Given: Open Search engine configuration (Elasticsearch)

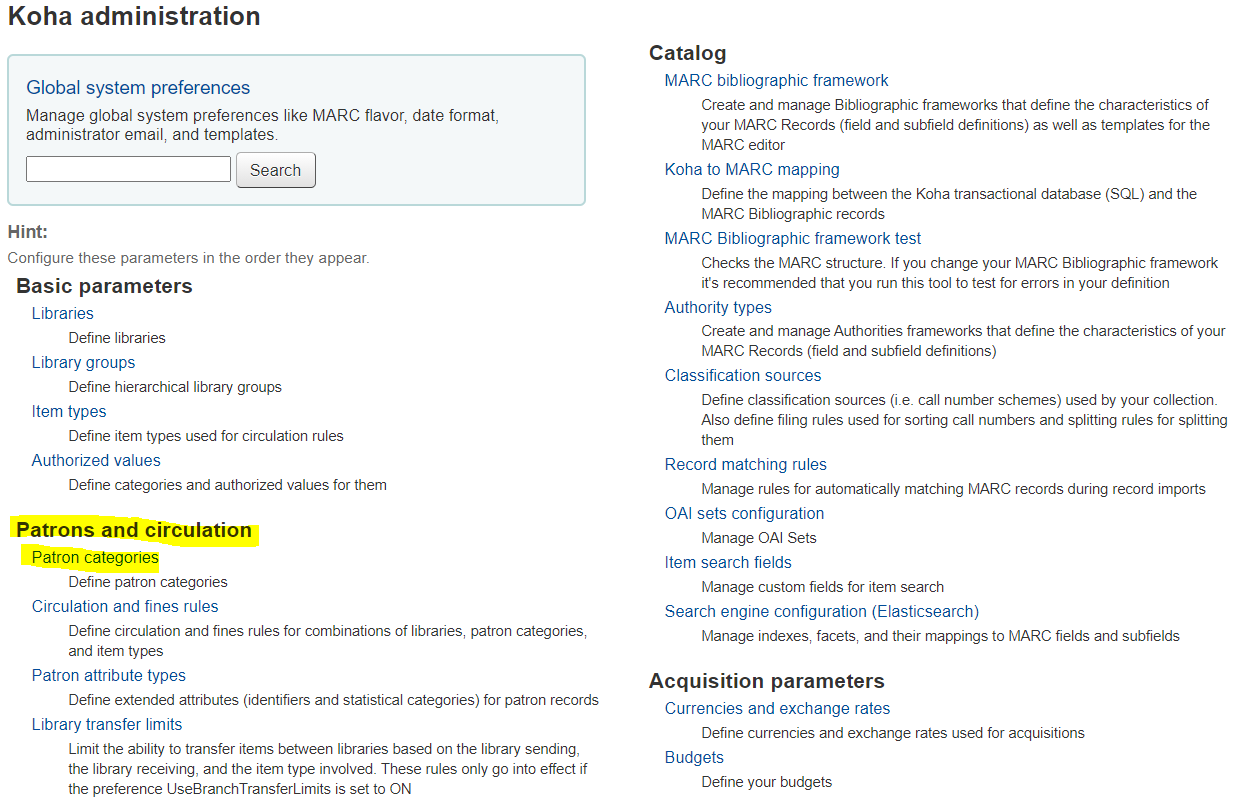Looking at the screenshot, I should (x=822, y=611).
